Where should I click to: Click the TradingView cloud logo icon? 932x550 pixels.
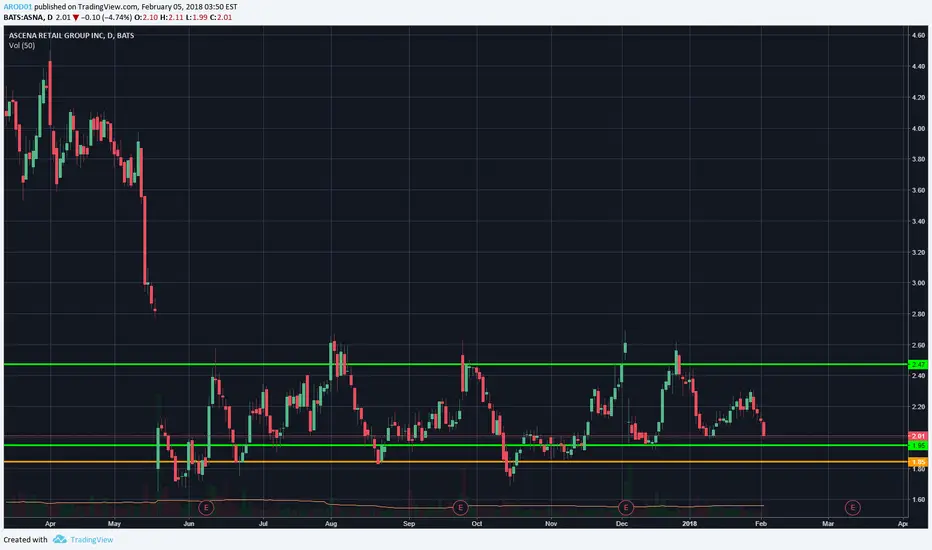click(59, 539)
